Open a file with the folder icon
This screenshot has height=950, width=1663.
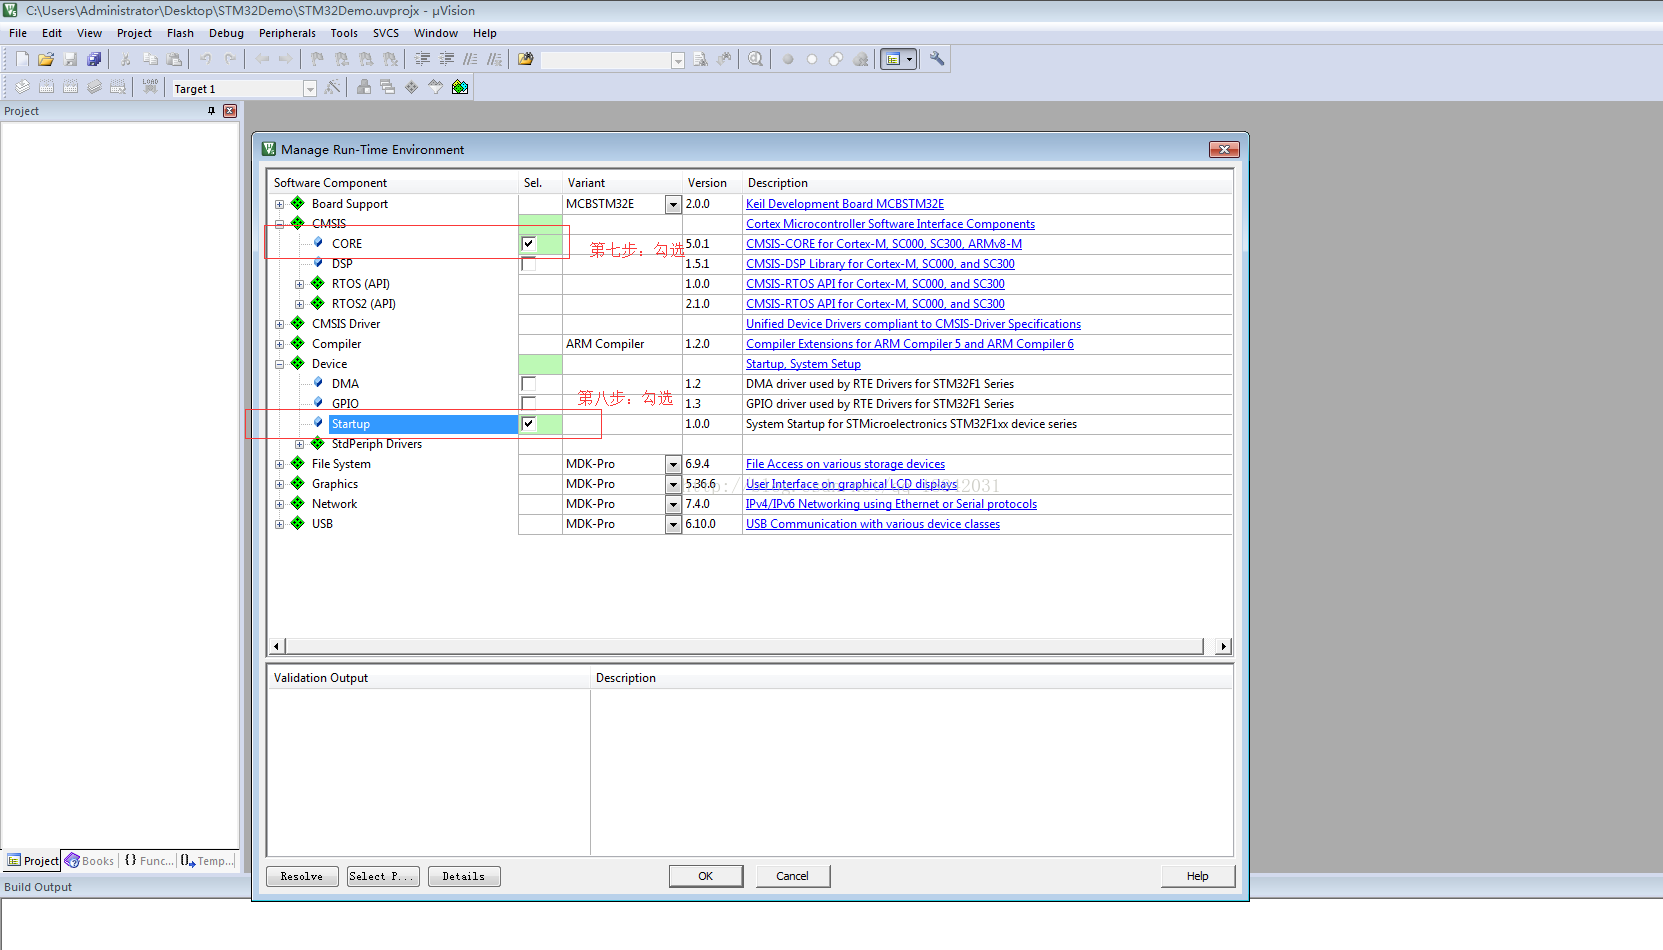point(46,59)
